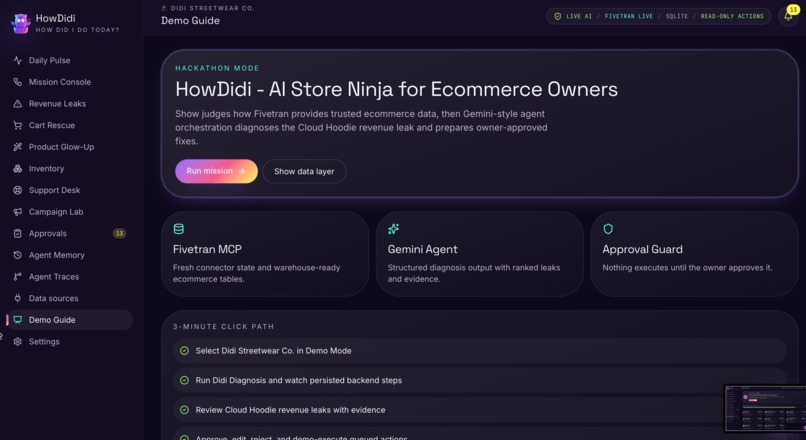Click Show data layer button
The height and width of the screenshot is (440, 806).
click(304, 171)
